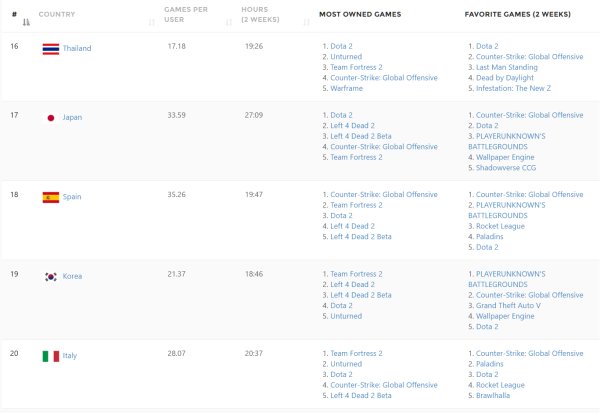
Task: Select Spain's hours value 19:47
Action: 254,194
